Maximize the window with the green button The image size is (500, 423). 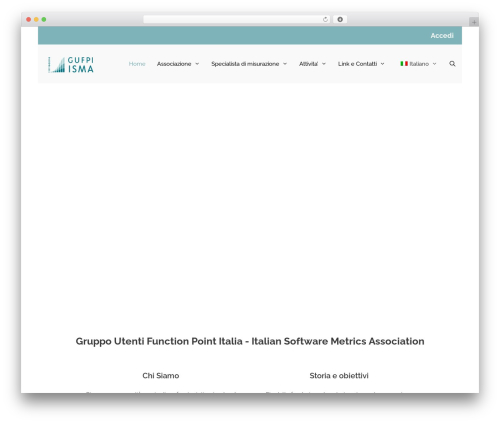(x=44, y=20)
